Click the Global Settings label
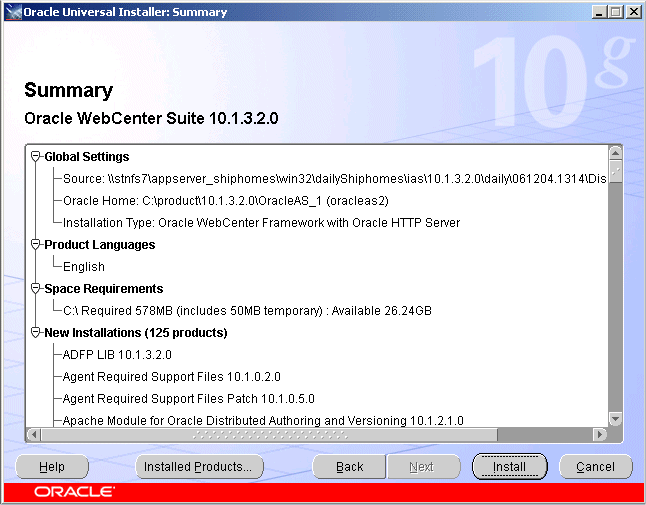This screenshot has width=646, height=505. [87, 157]
